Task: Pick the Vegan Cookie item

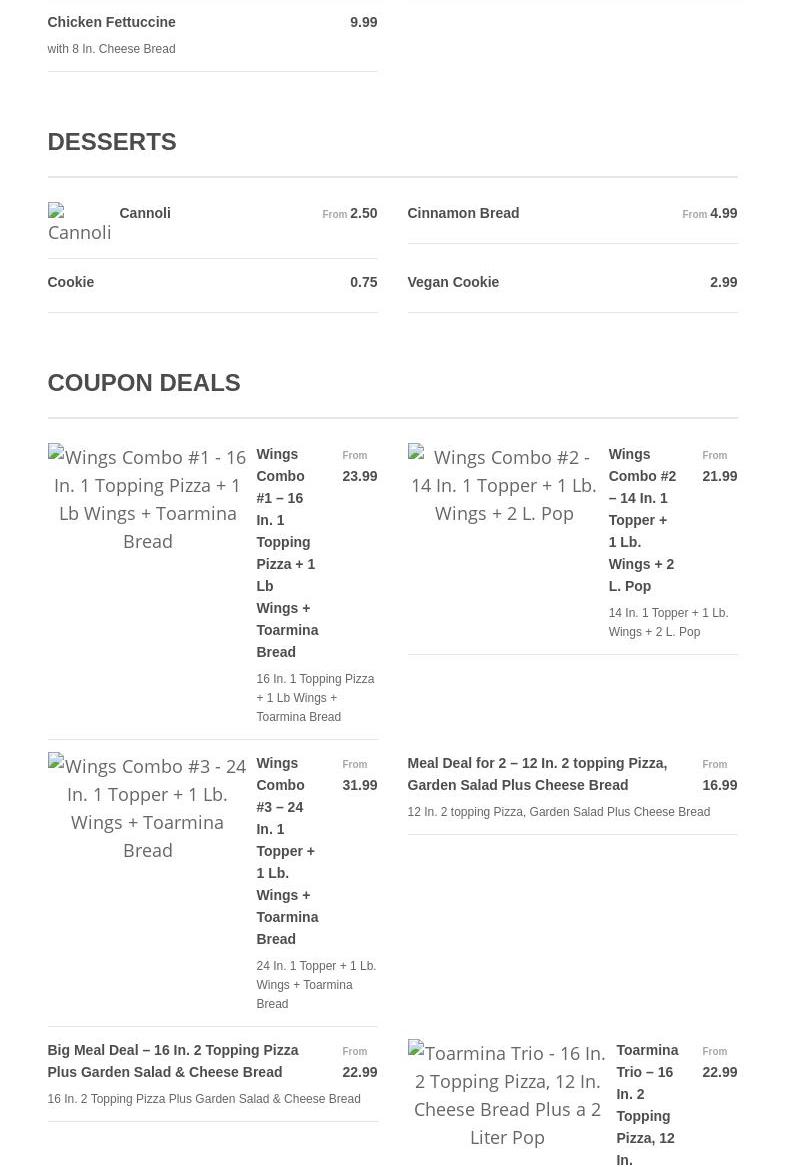Action: (453, 282)
